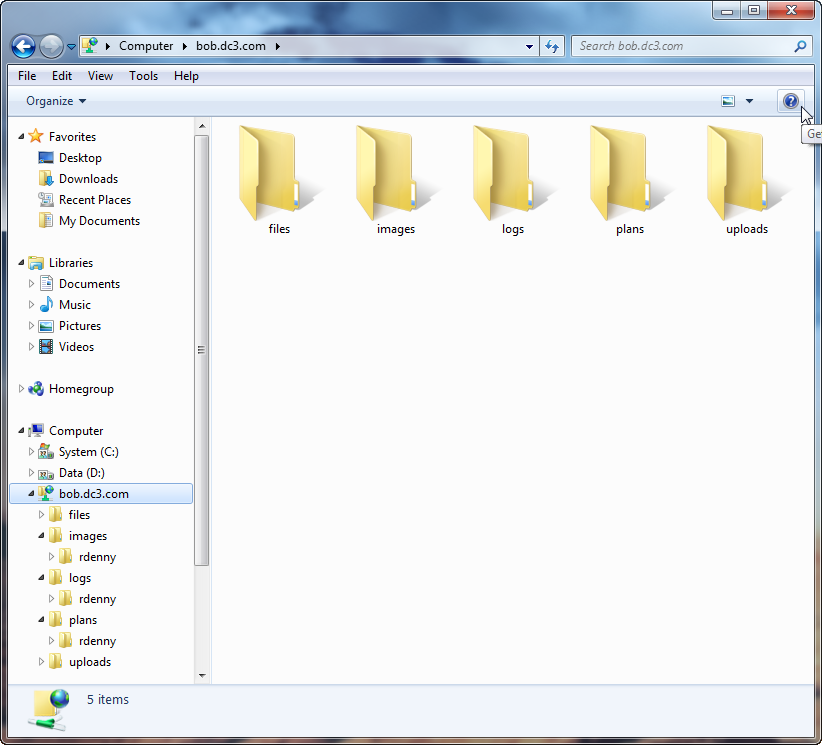Screen dimensions: 822x745
Task: Select Desktop under Favorites
Action: pos(80,158)
